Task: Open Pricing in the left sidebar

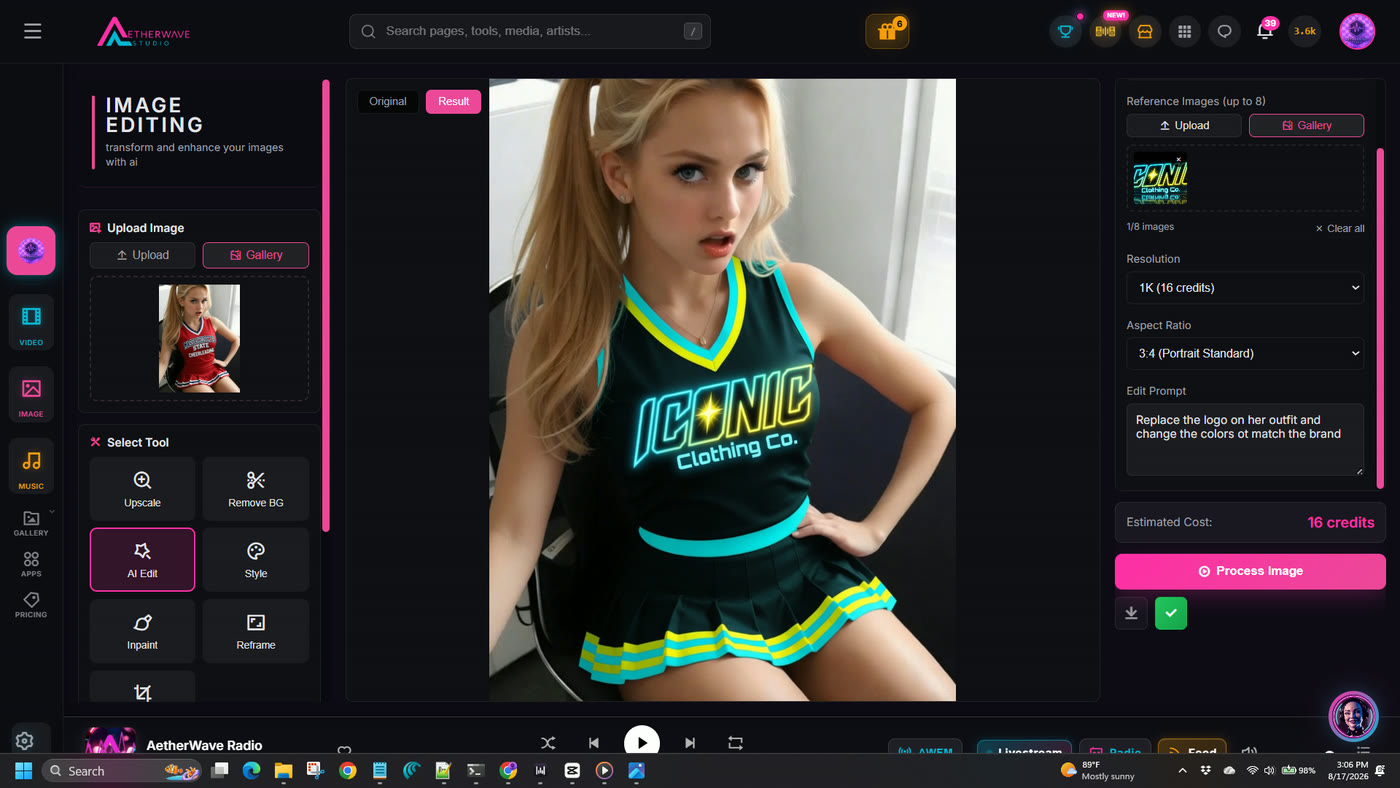Action: 31,605
